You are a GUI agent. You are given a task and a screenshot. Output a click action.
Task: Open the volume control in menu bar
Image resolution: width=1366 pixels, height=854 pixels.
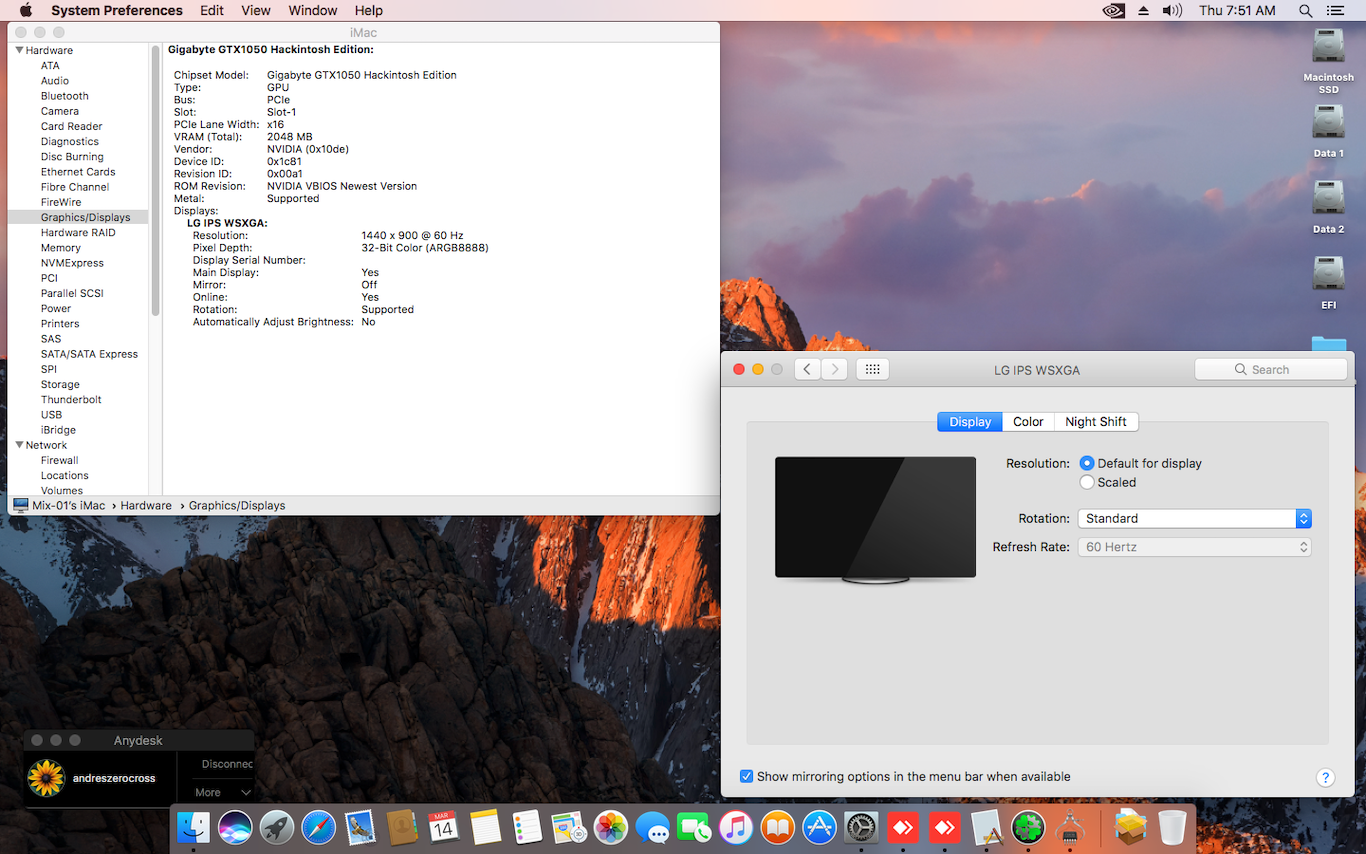click(1172, 11)
